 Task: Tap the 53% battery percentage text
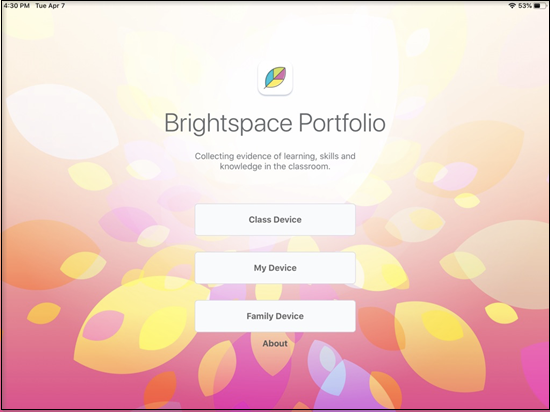point(525,6)
